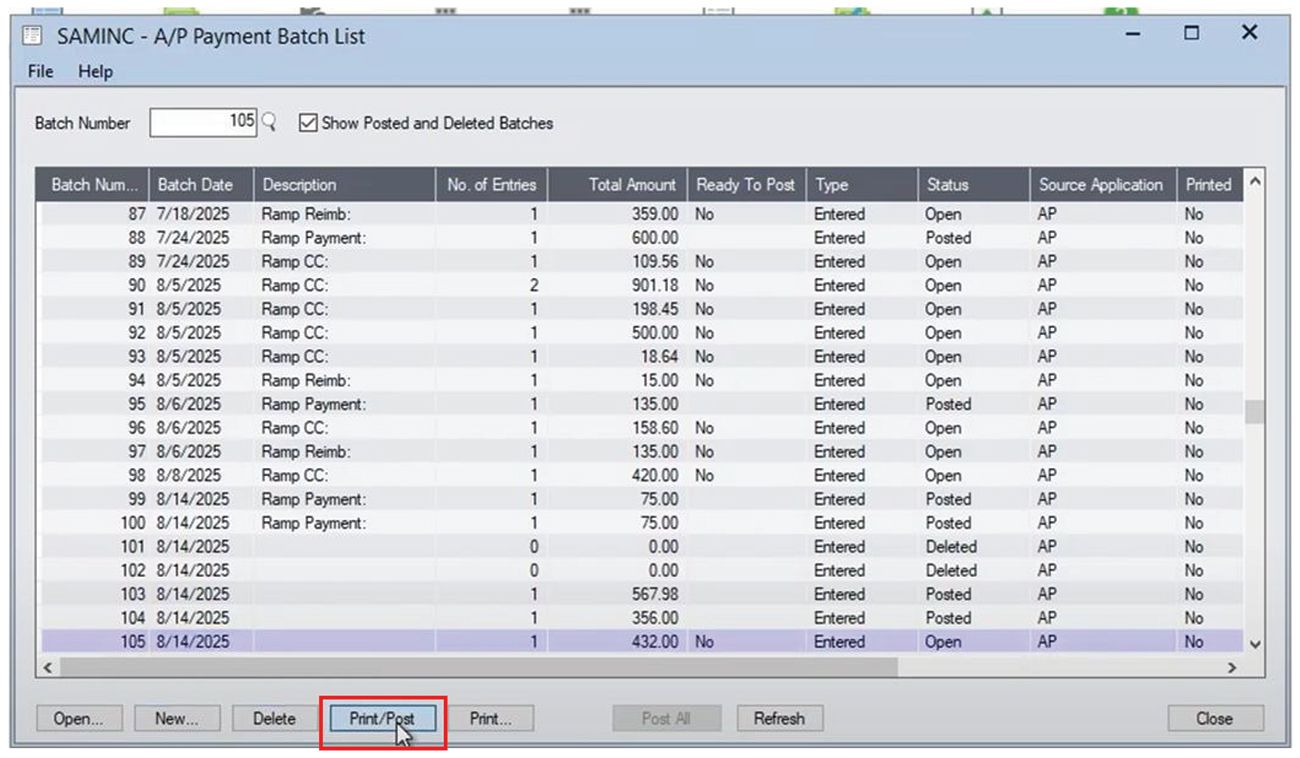This screenshot has width=1300, height=758.
Task: Click the New... button
Action: [176, 718]
